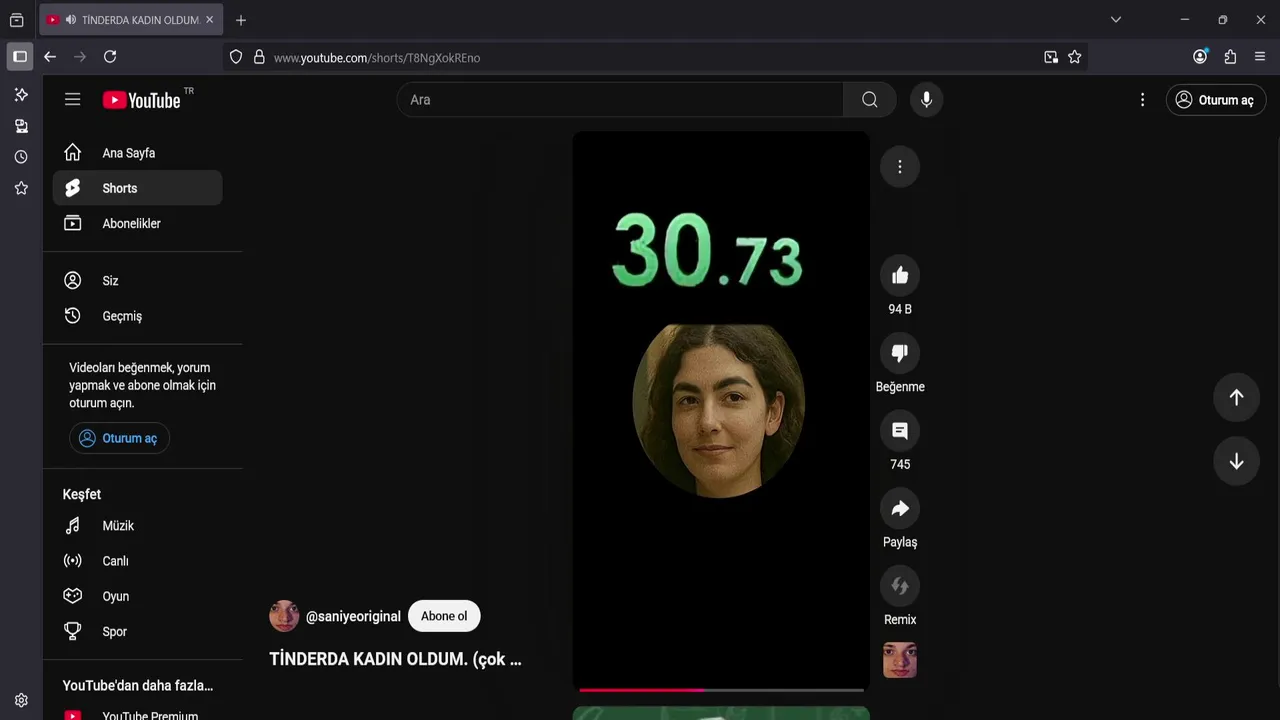
Task: Open the Short's more options menu
Action: [899, 167]
